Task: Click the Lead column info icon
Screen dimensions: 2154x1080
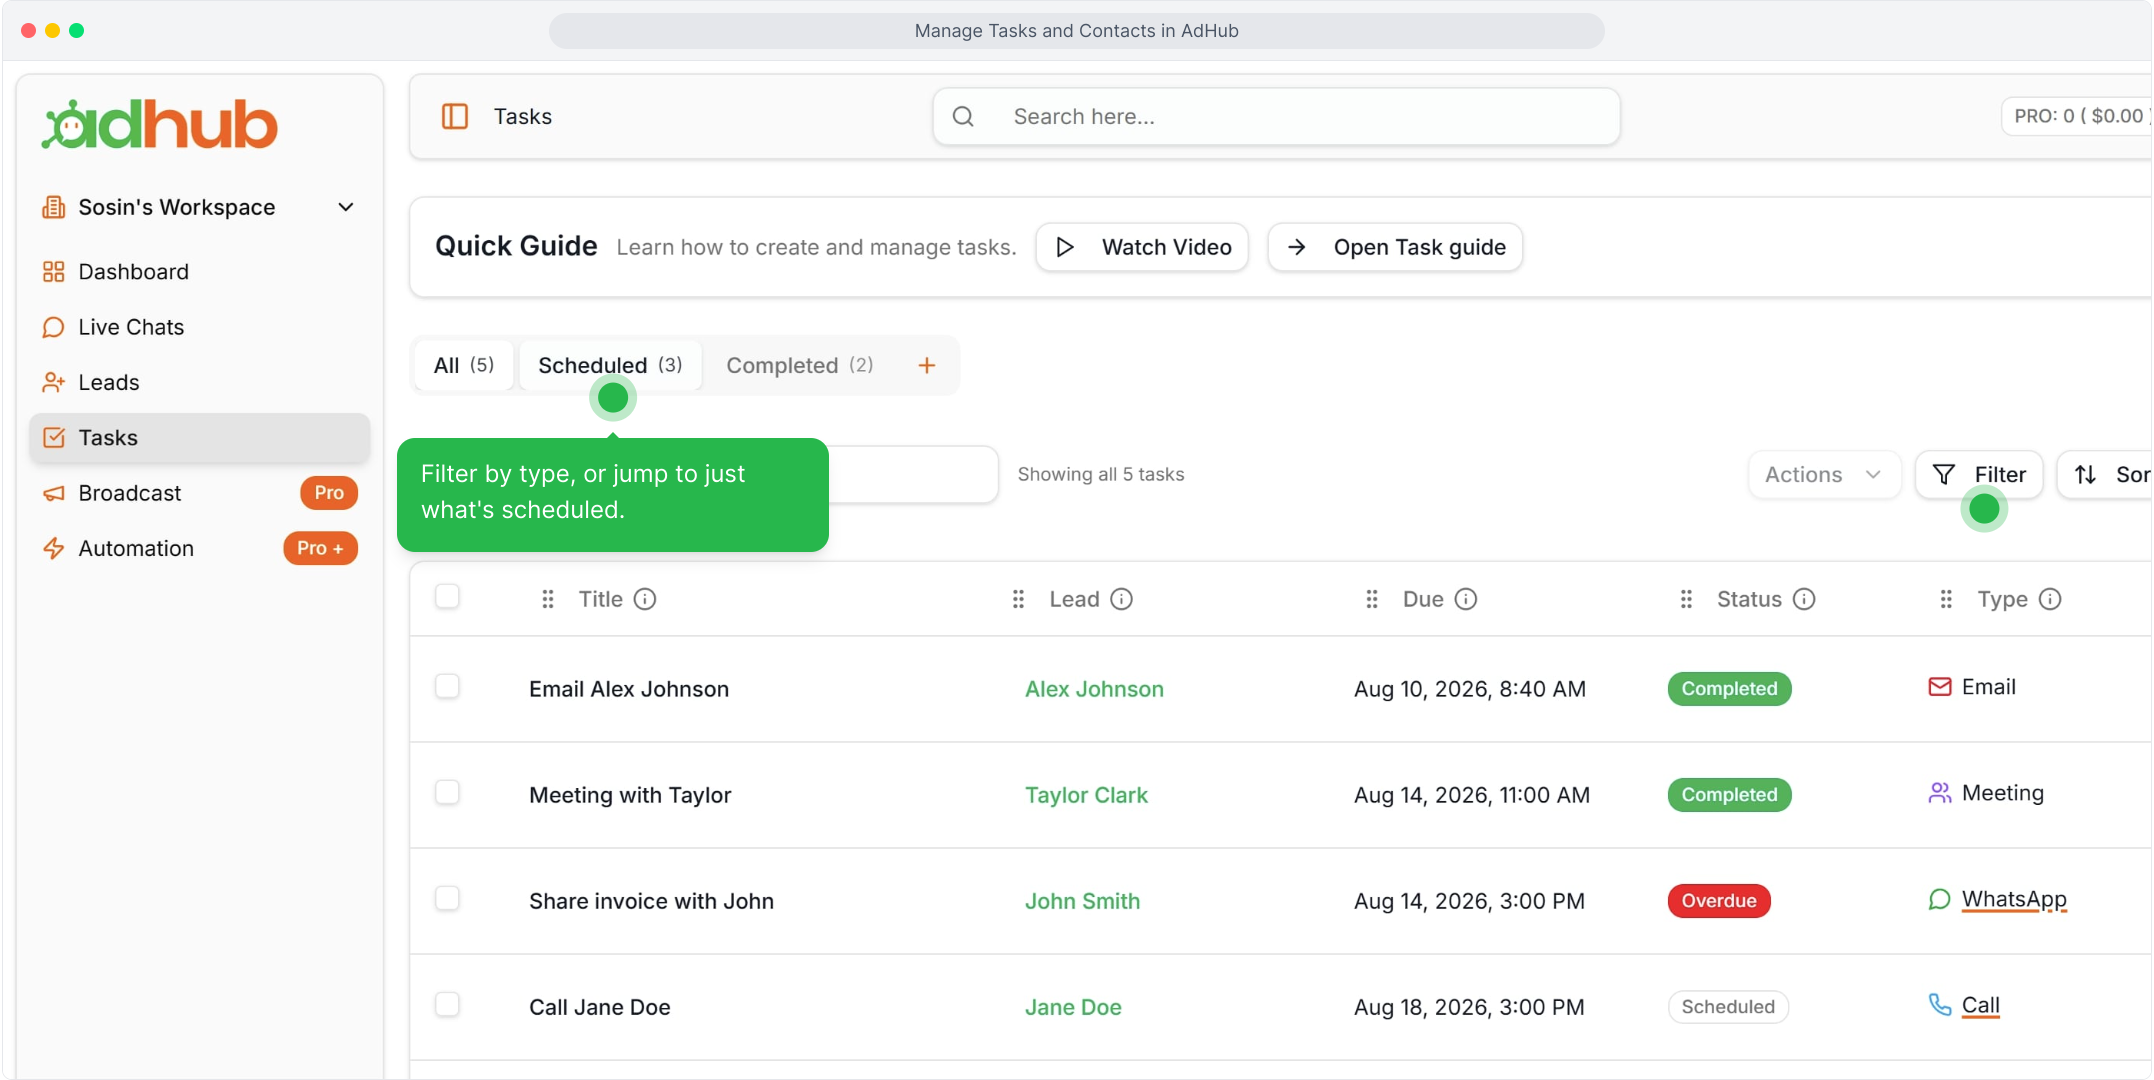Action: [x=1122, y=599]
